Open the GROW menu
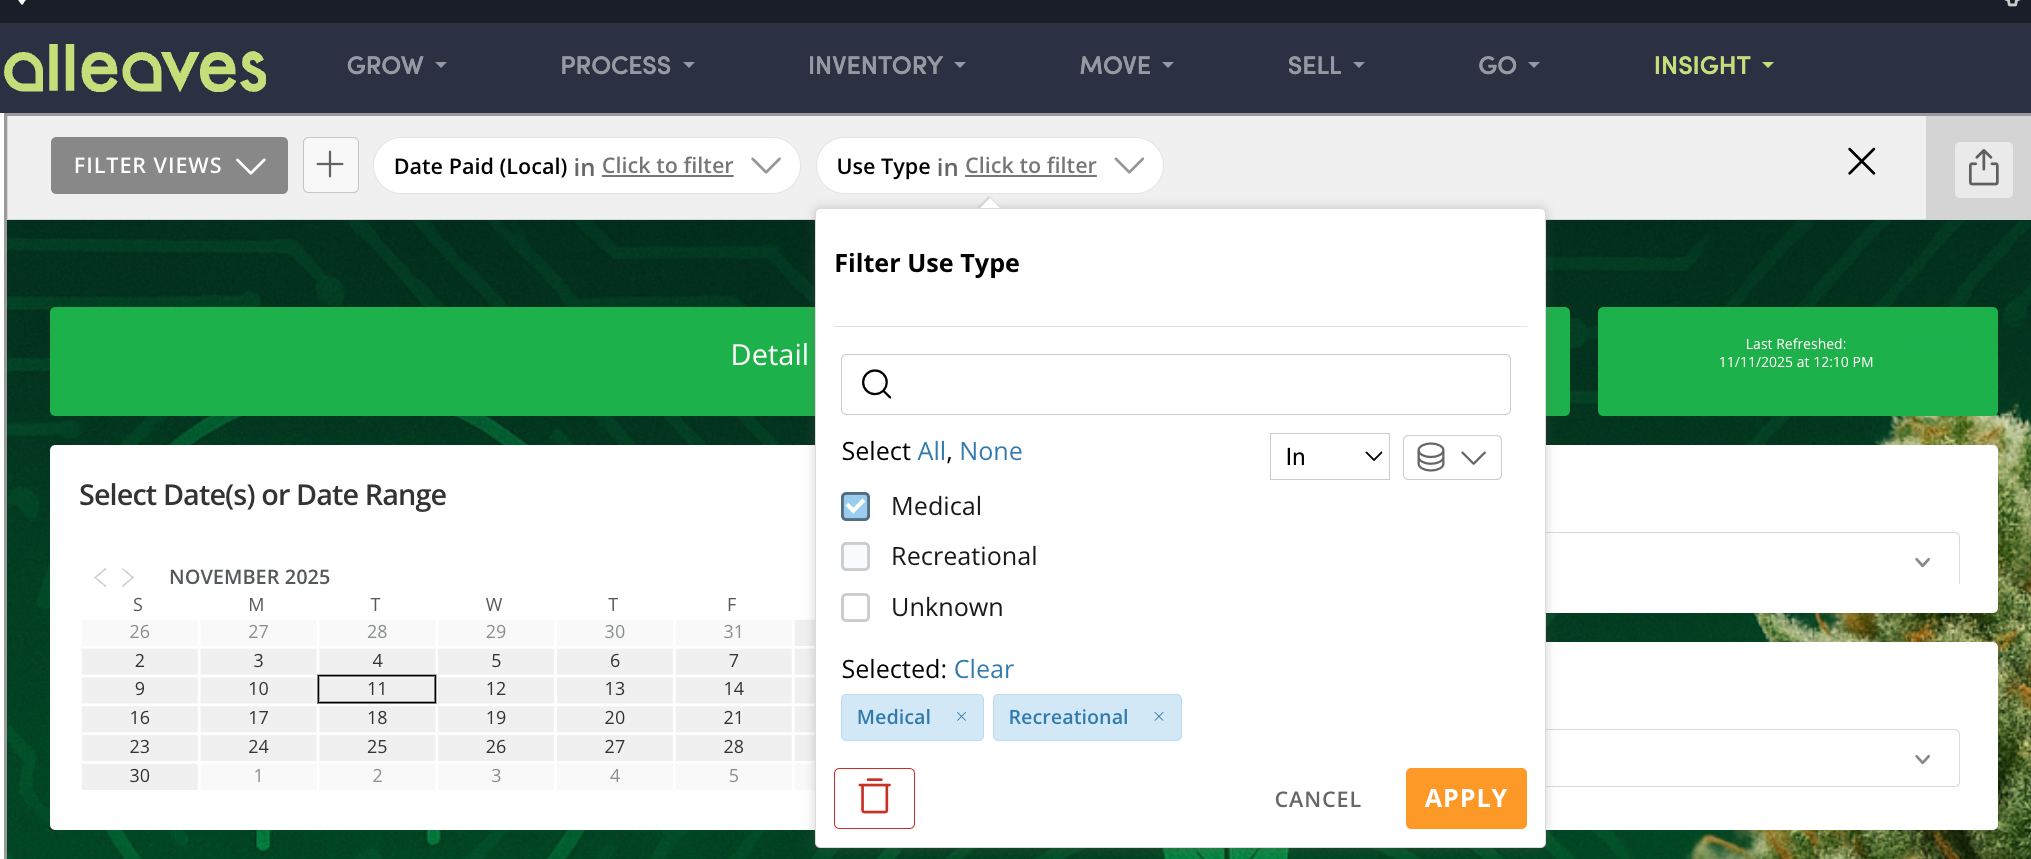The image size is (2031, 859). [x=396, y=66]
